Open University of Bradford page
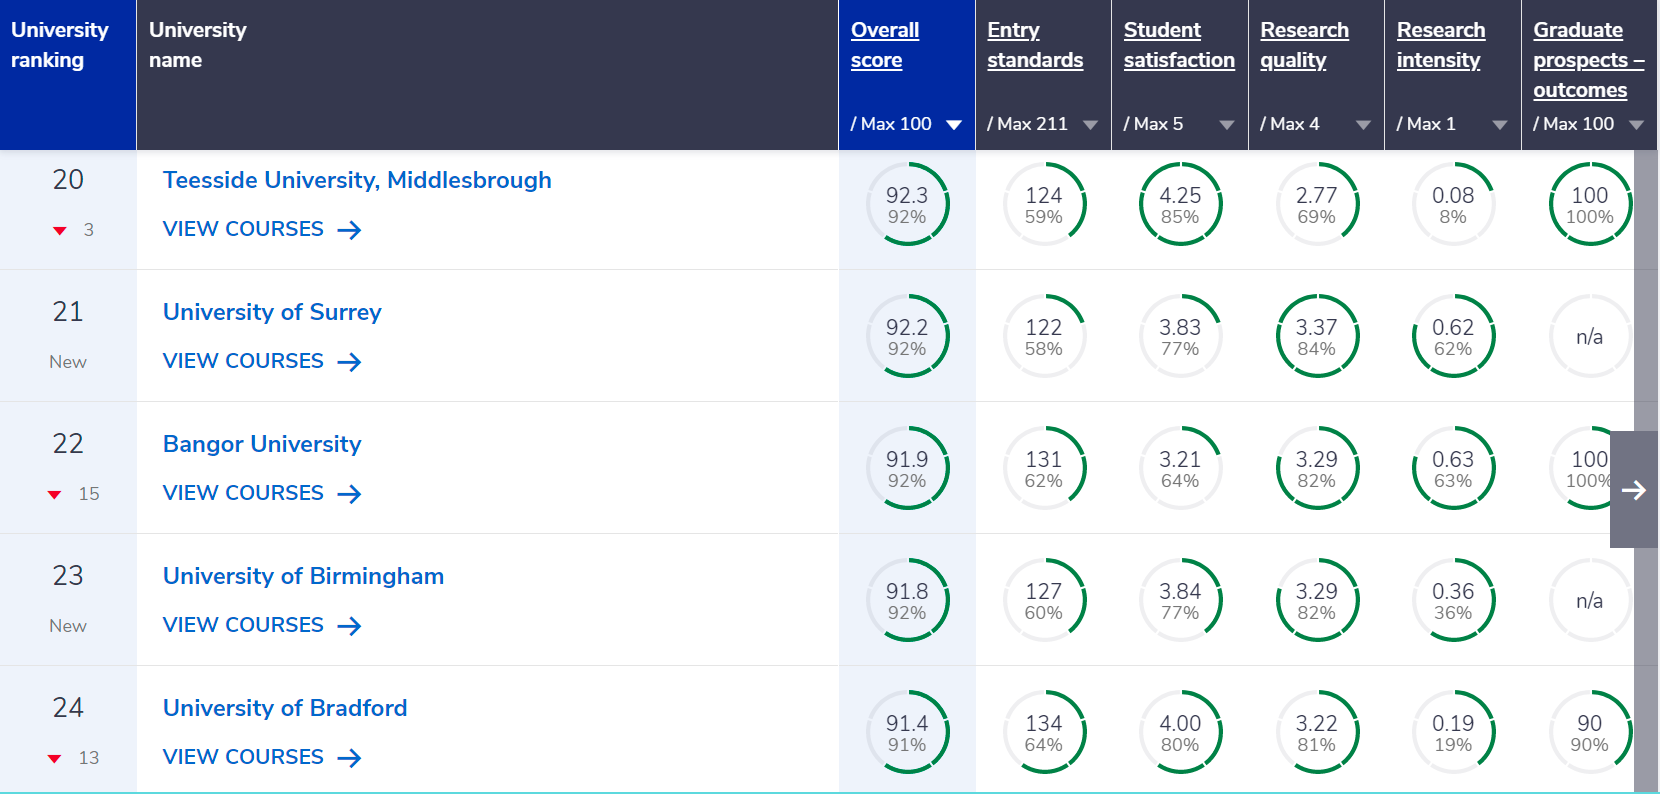The height and width of the screenshot is (794, 1660). click(285, 708)
